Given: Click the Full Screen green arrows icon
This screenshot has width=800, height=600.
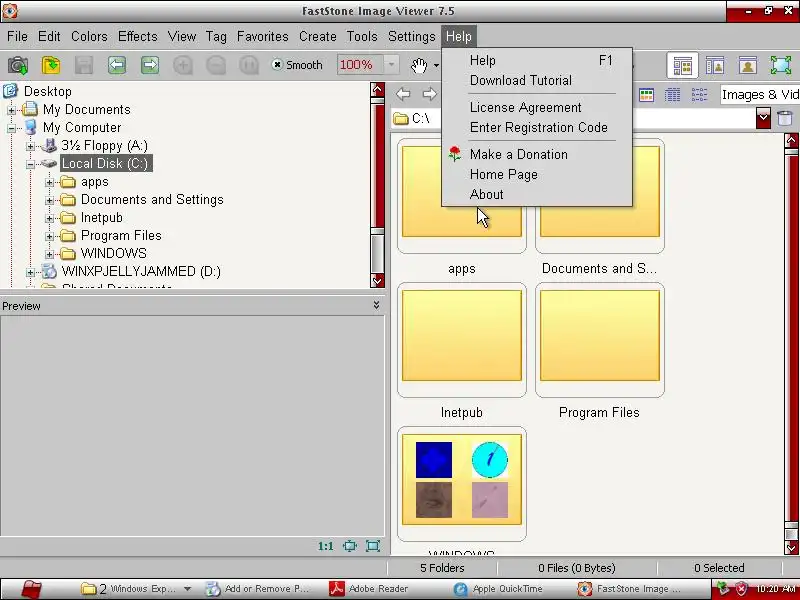Looking at the screenshot, I should (x=781, y=65).
